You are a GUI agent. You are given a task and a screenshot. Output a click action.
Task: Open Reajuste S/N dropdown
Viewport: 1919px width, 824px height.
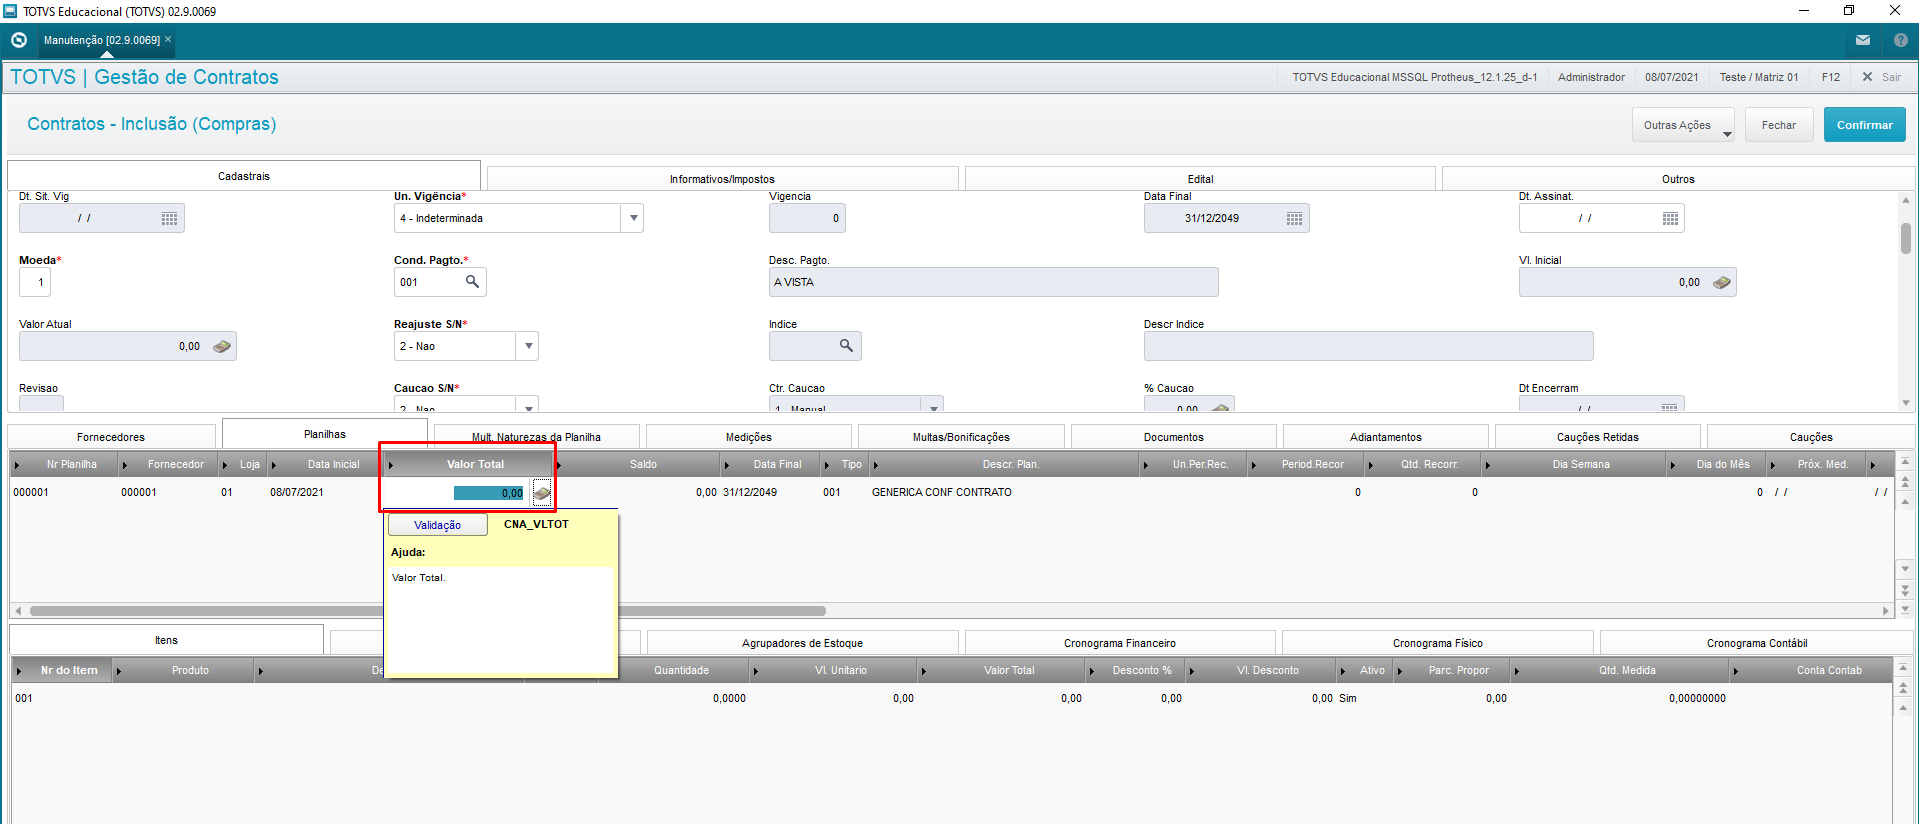(528, 346)
